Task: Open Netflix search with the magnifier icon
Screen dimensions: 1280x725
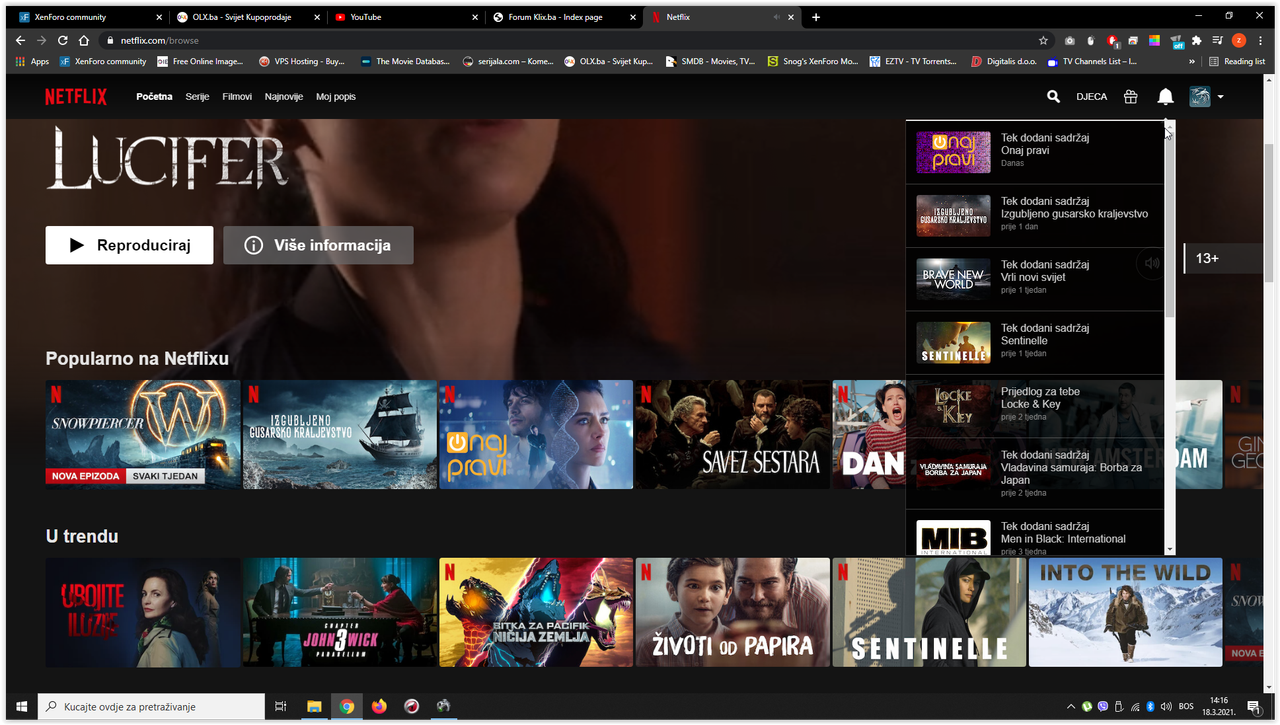Action: click(x=1053, y=97)
